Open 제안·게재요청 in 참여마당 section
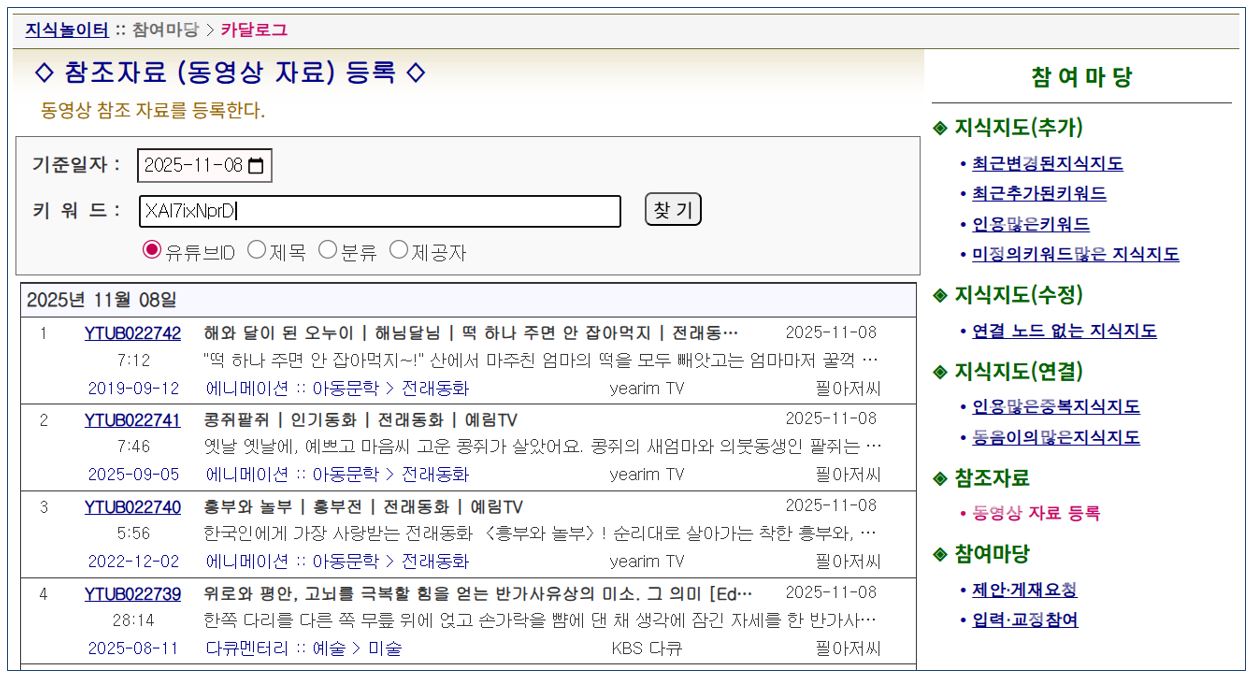The height and width of the screenshot is (682, 1256). coord(1024,590)
